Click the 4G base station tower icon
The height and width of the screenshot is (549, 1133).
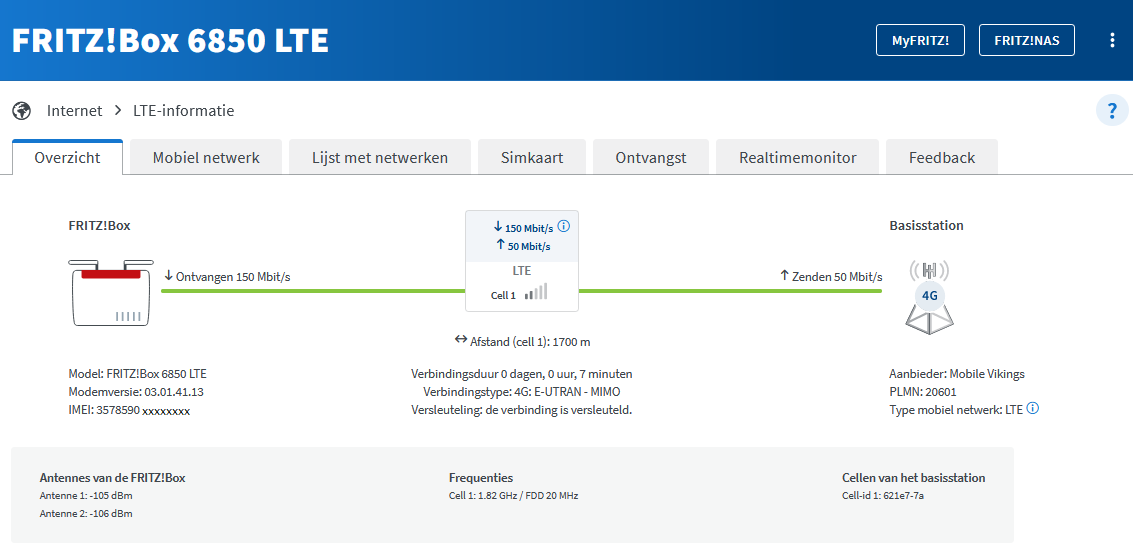pos(929,296)
